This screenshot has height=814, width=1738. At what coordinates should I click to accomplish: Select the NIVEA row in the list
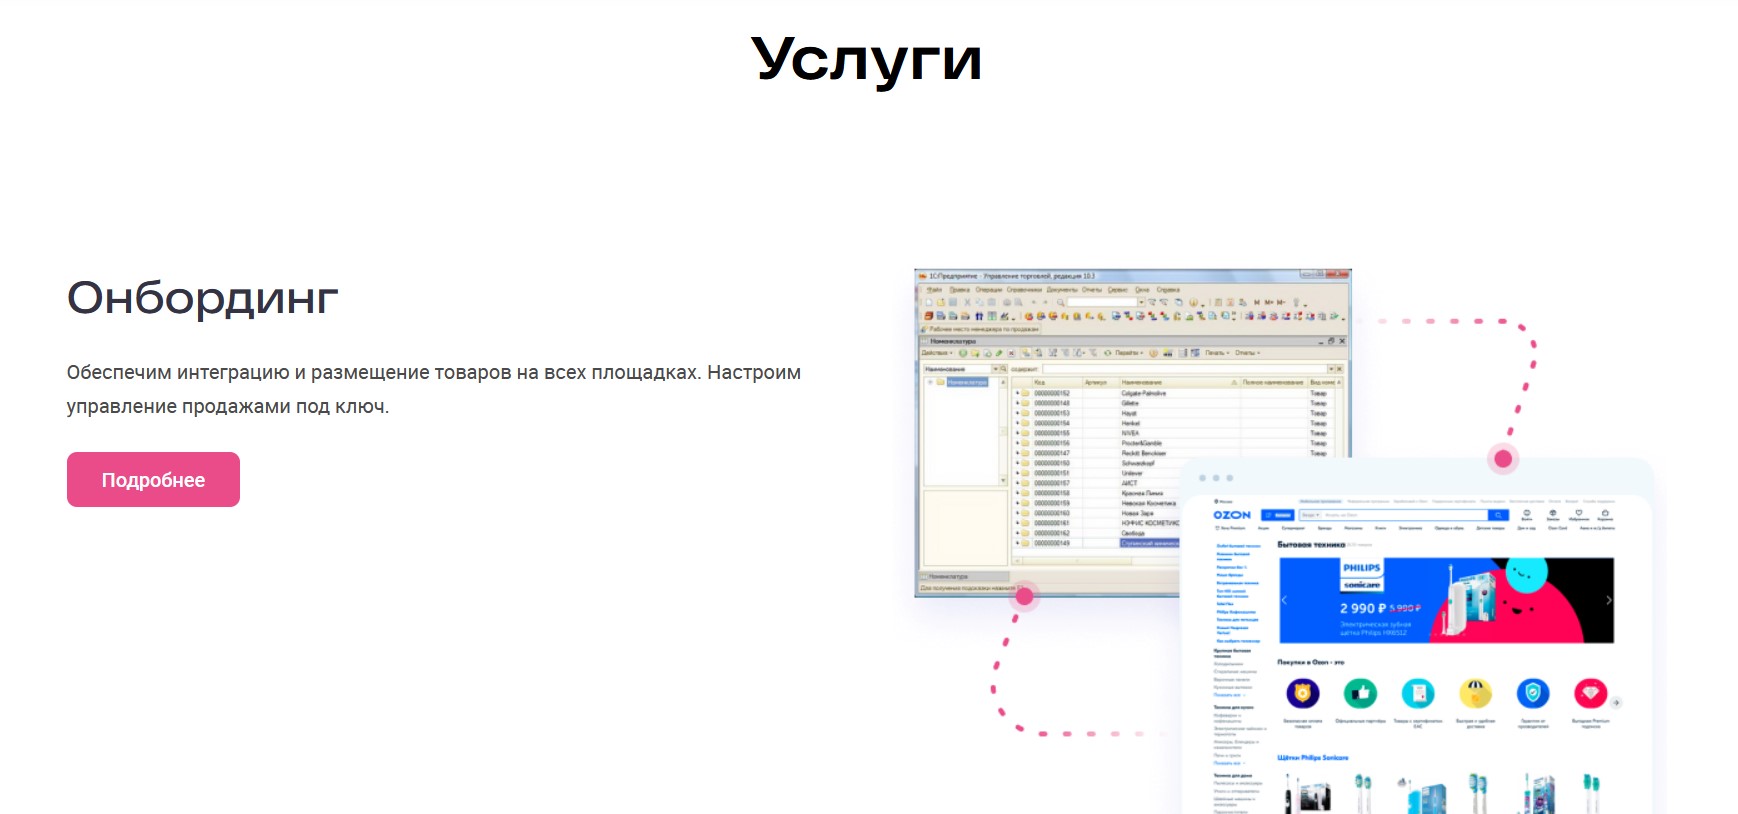click(x=1130, y=433)
